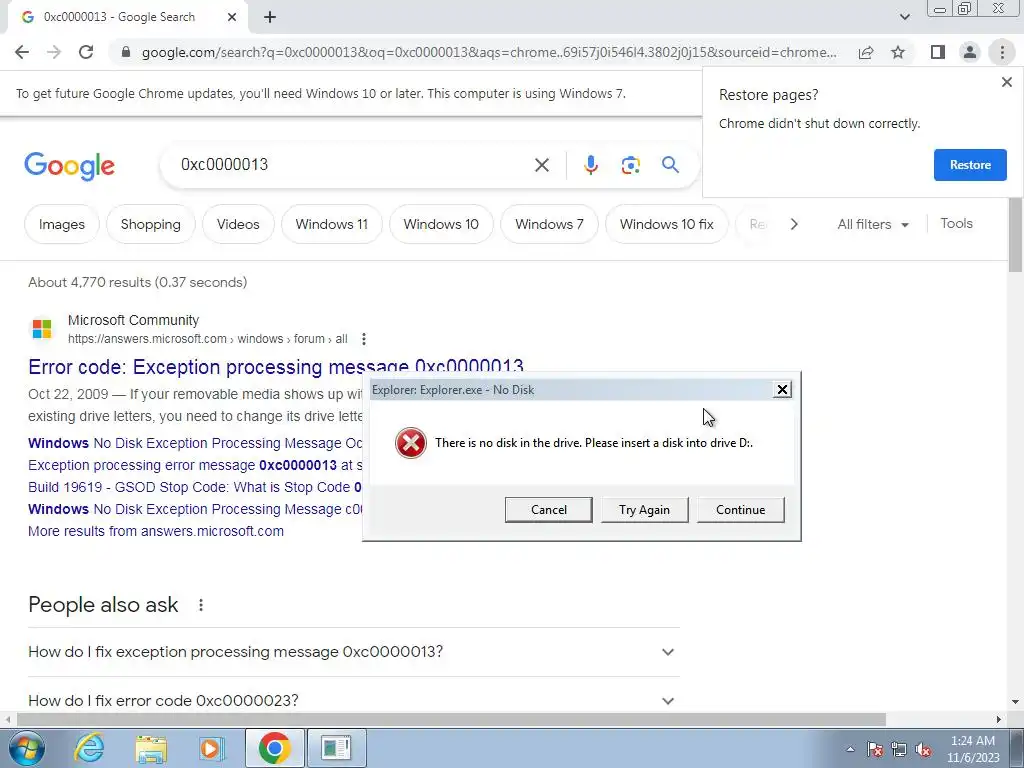The width and height of the screenshot is (1024, 768).
Task: Go to the Google logo homepage
Action: click(x=69, y=166)
